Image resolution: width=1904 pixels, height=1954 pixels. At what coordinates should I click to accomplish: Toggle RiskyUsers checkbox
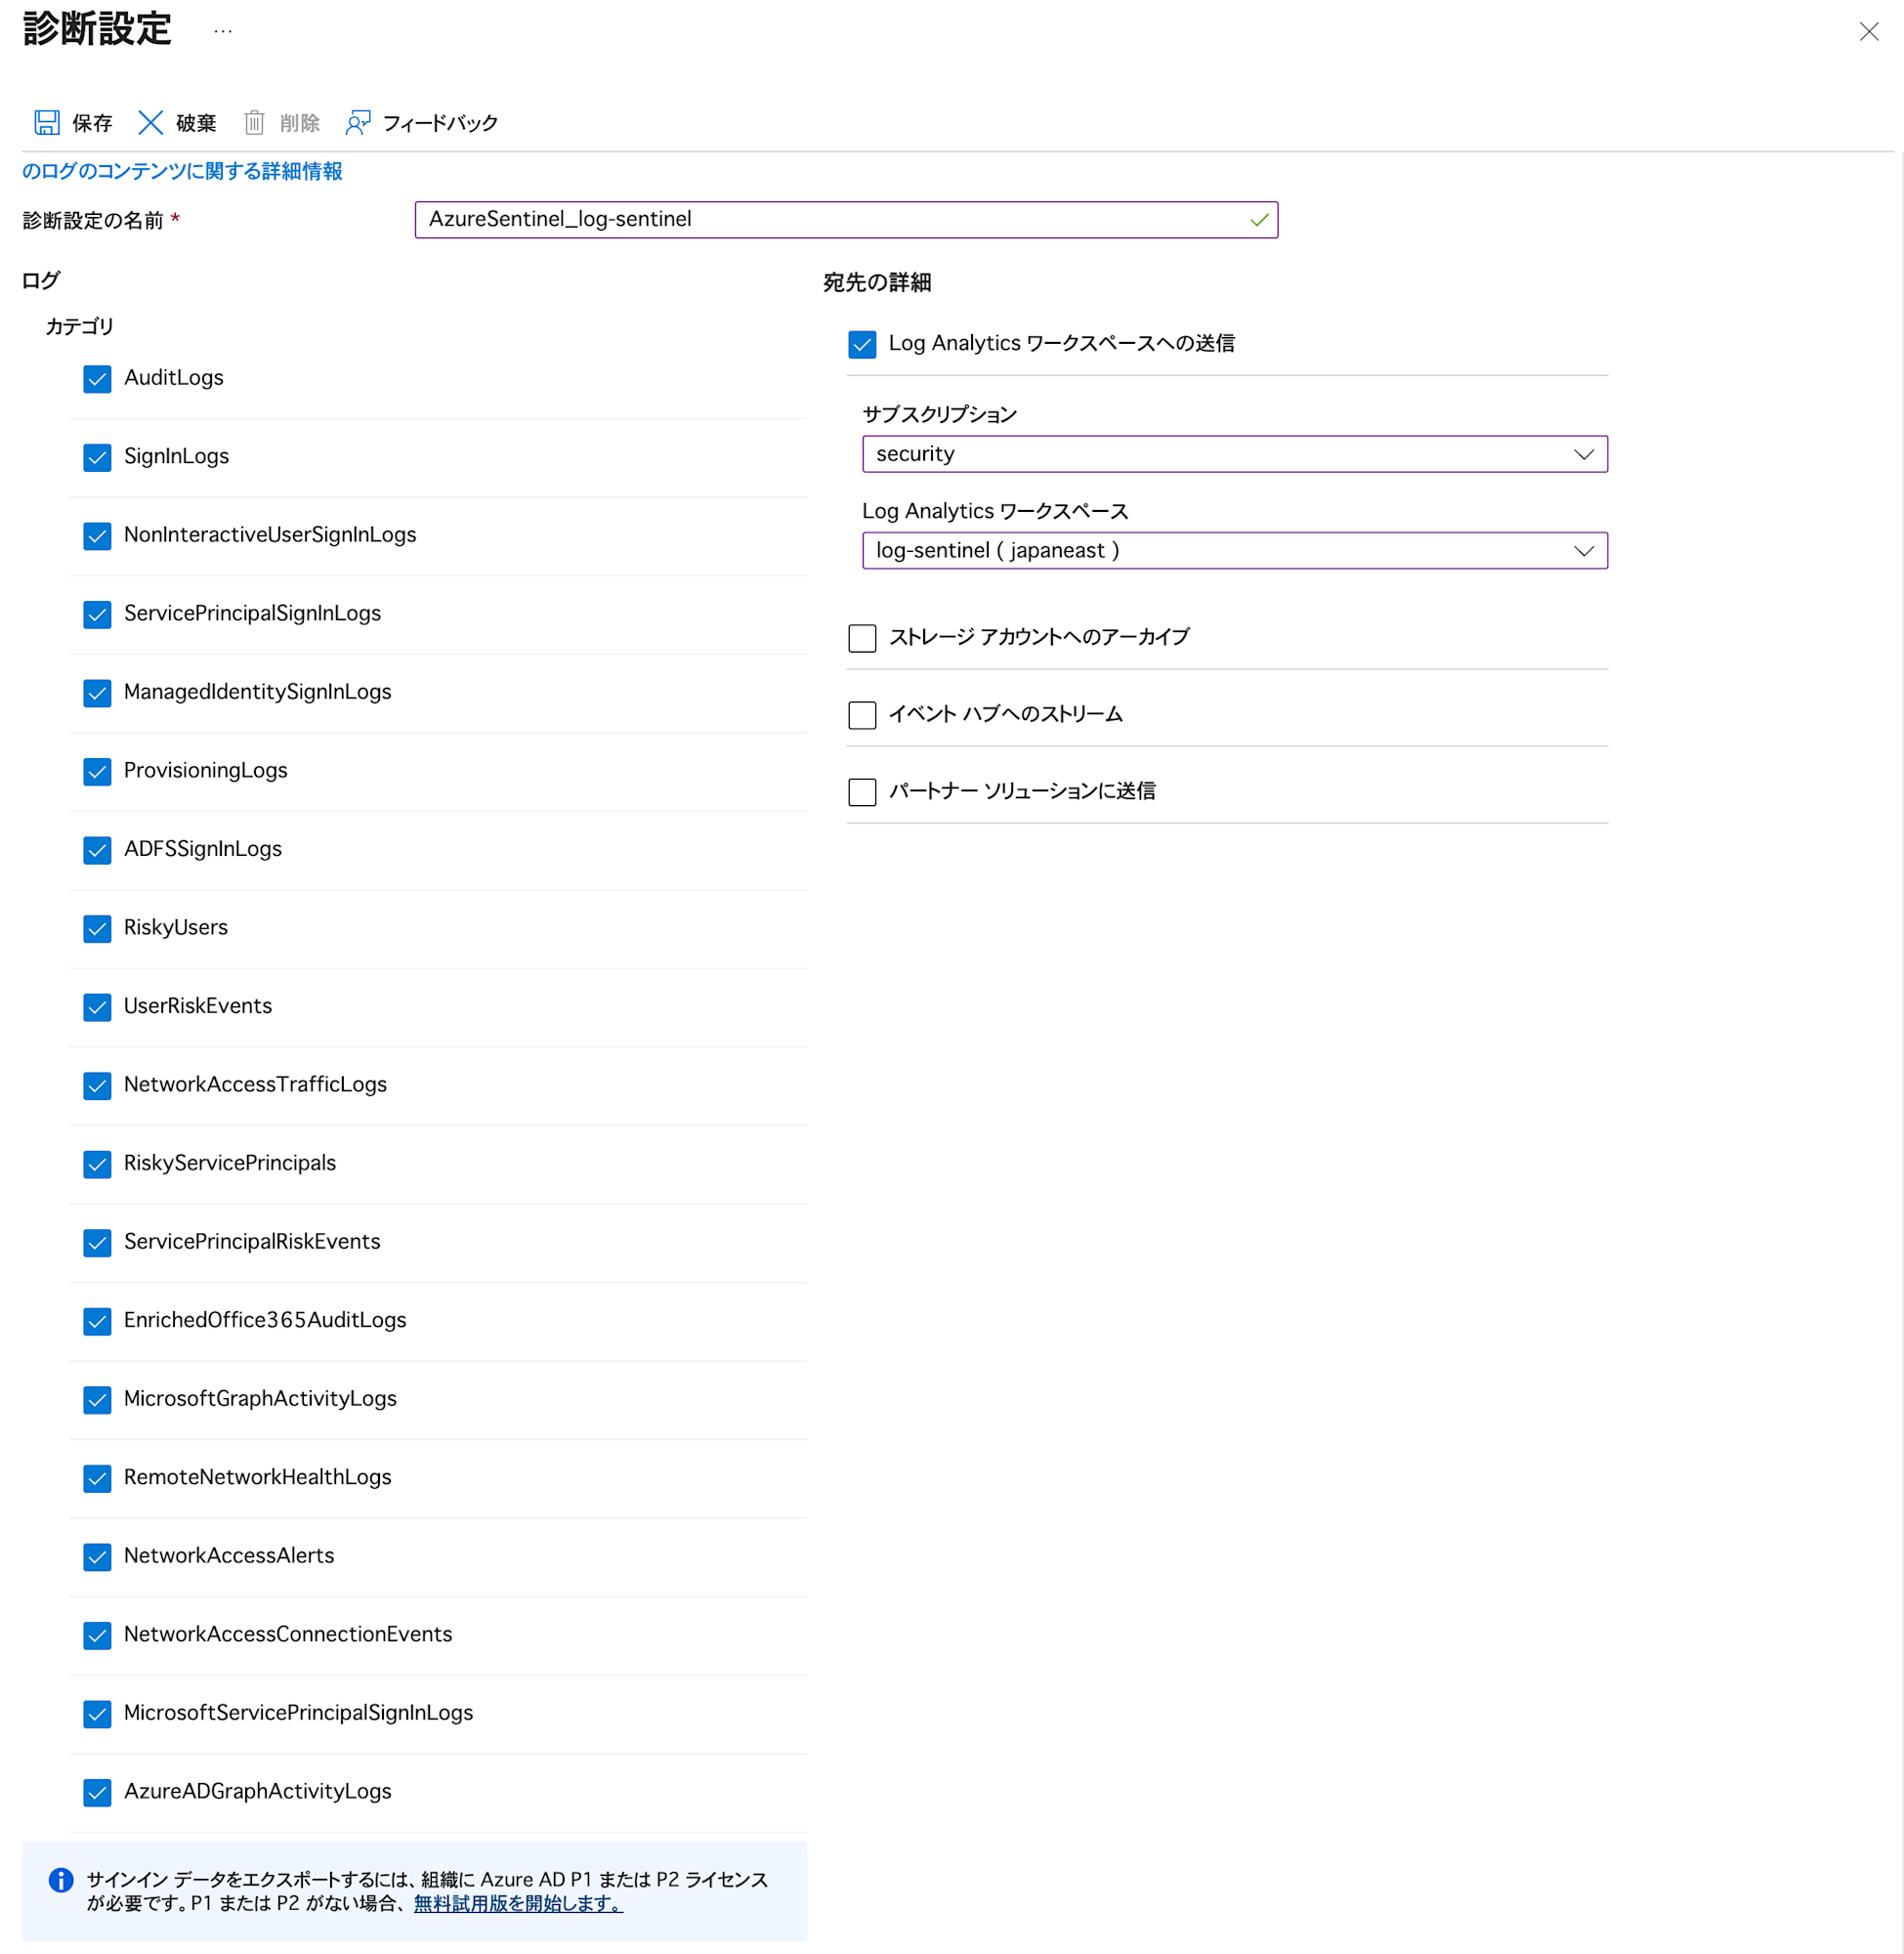[97, 929]
